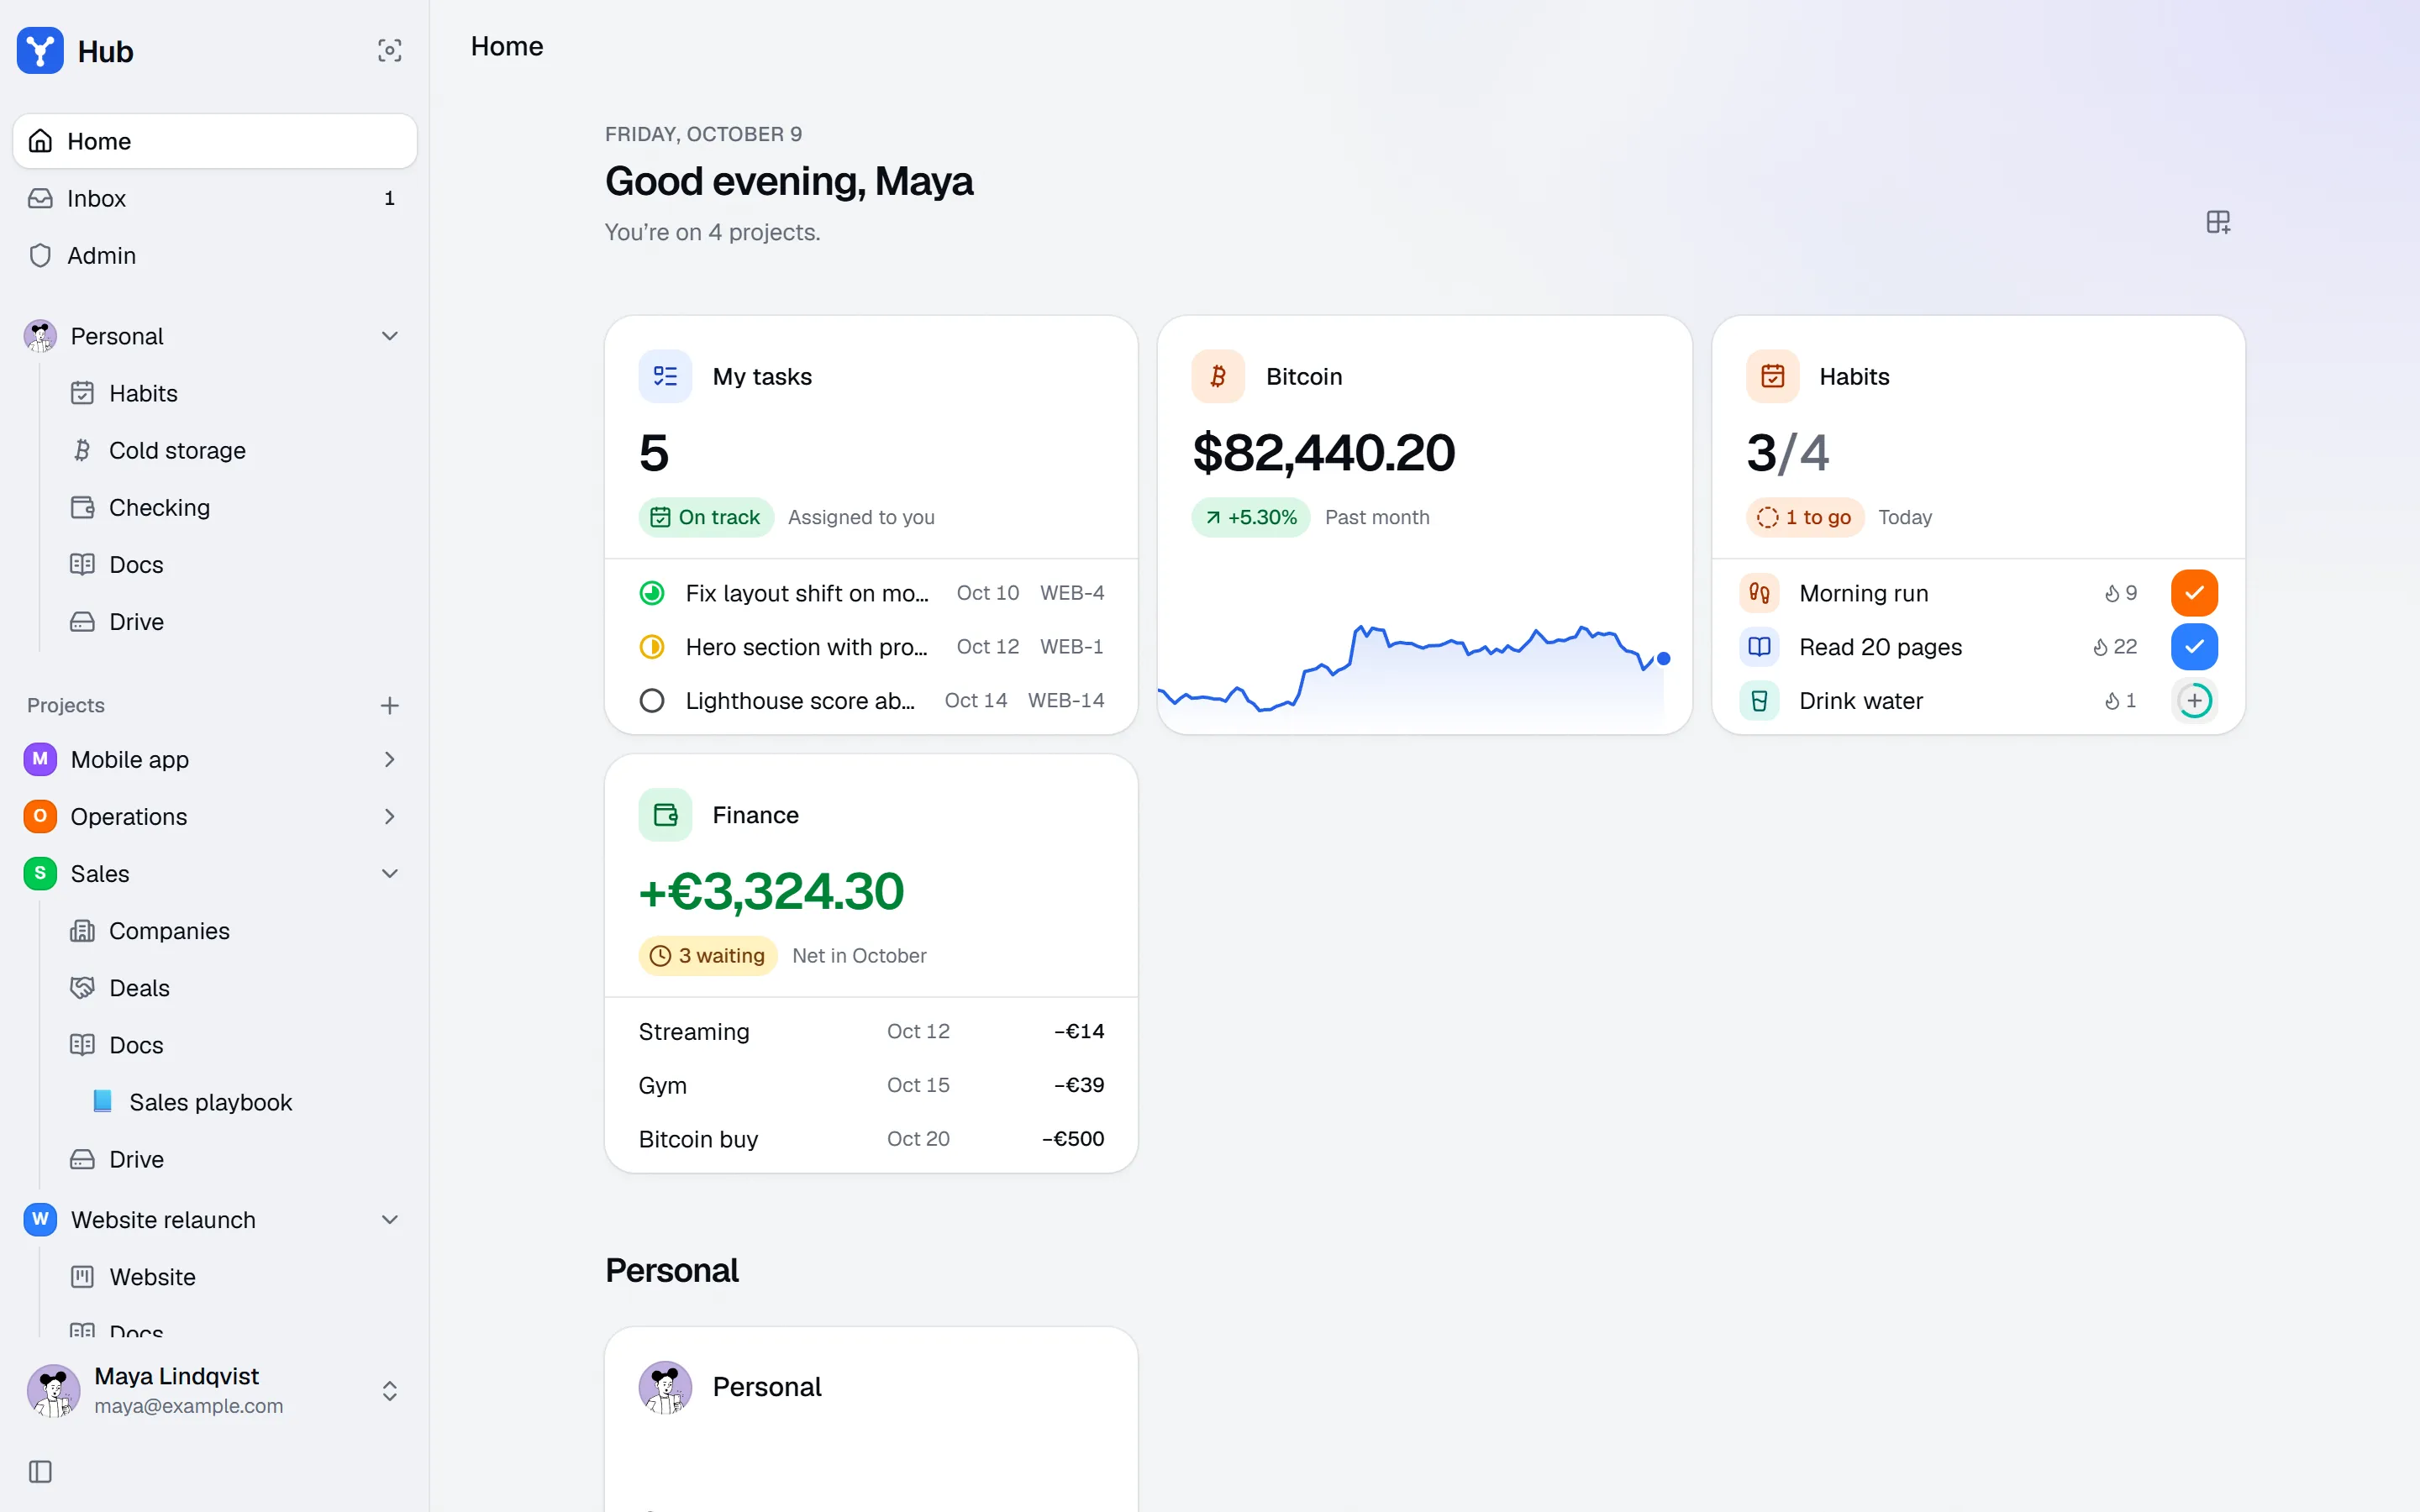Click the Sales playbook book icon

(x=102, y=1101)
